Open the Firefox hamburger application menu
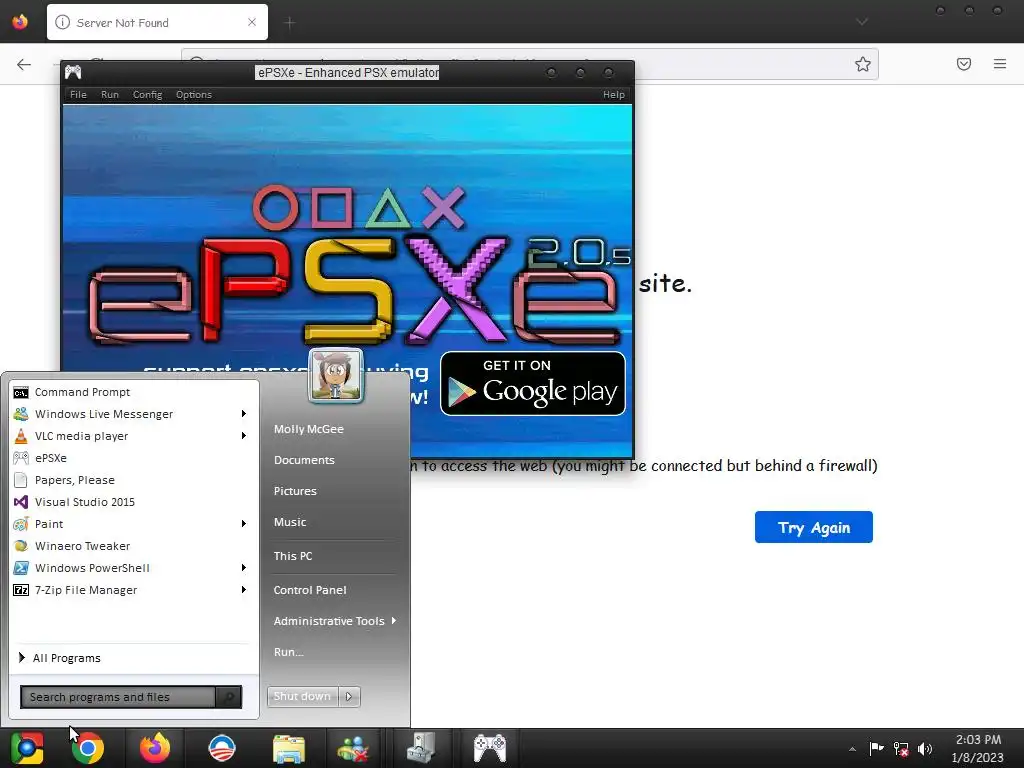The width and height of the screenshot is (1024, 768). [x=1000, y=64]
